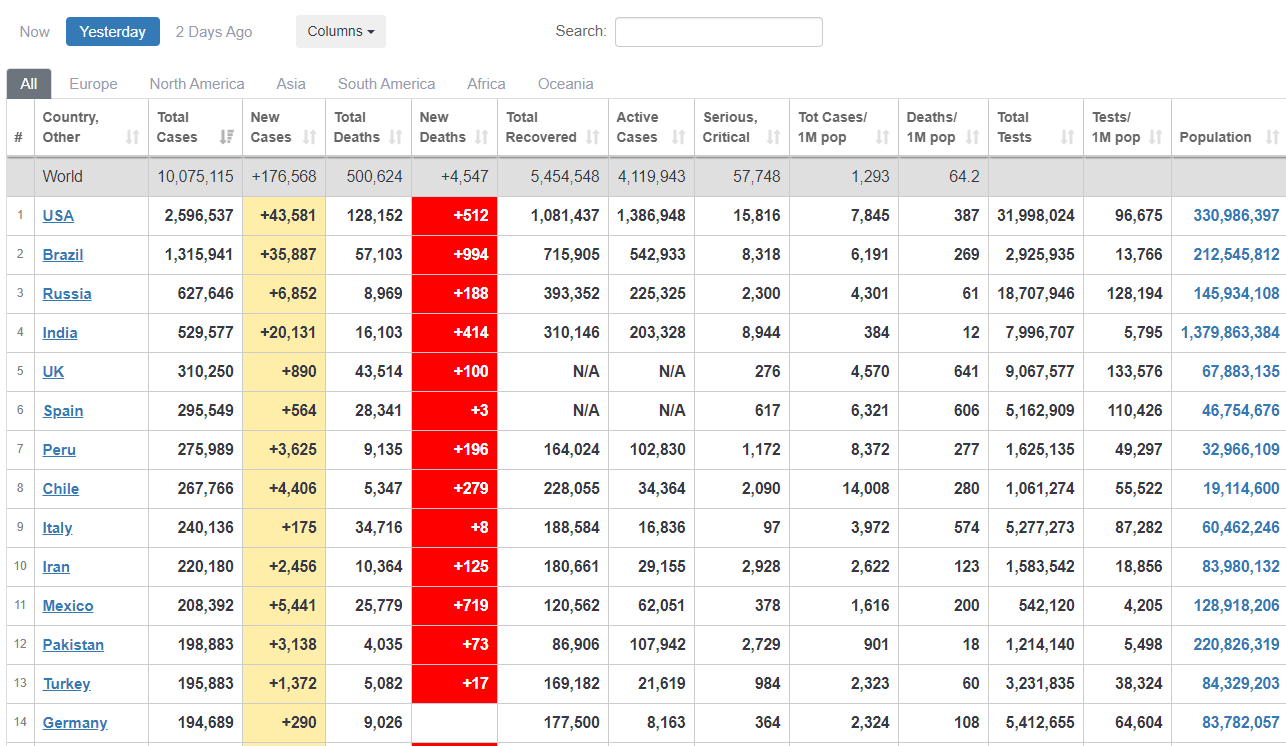The image size is (1286, 746).
Task: Open the Columns dropdown
Action: point(341,31)
